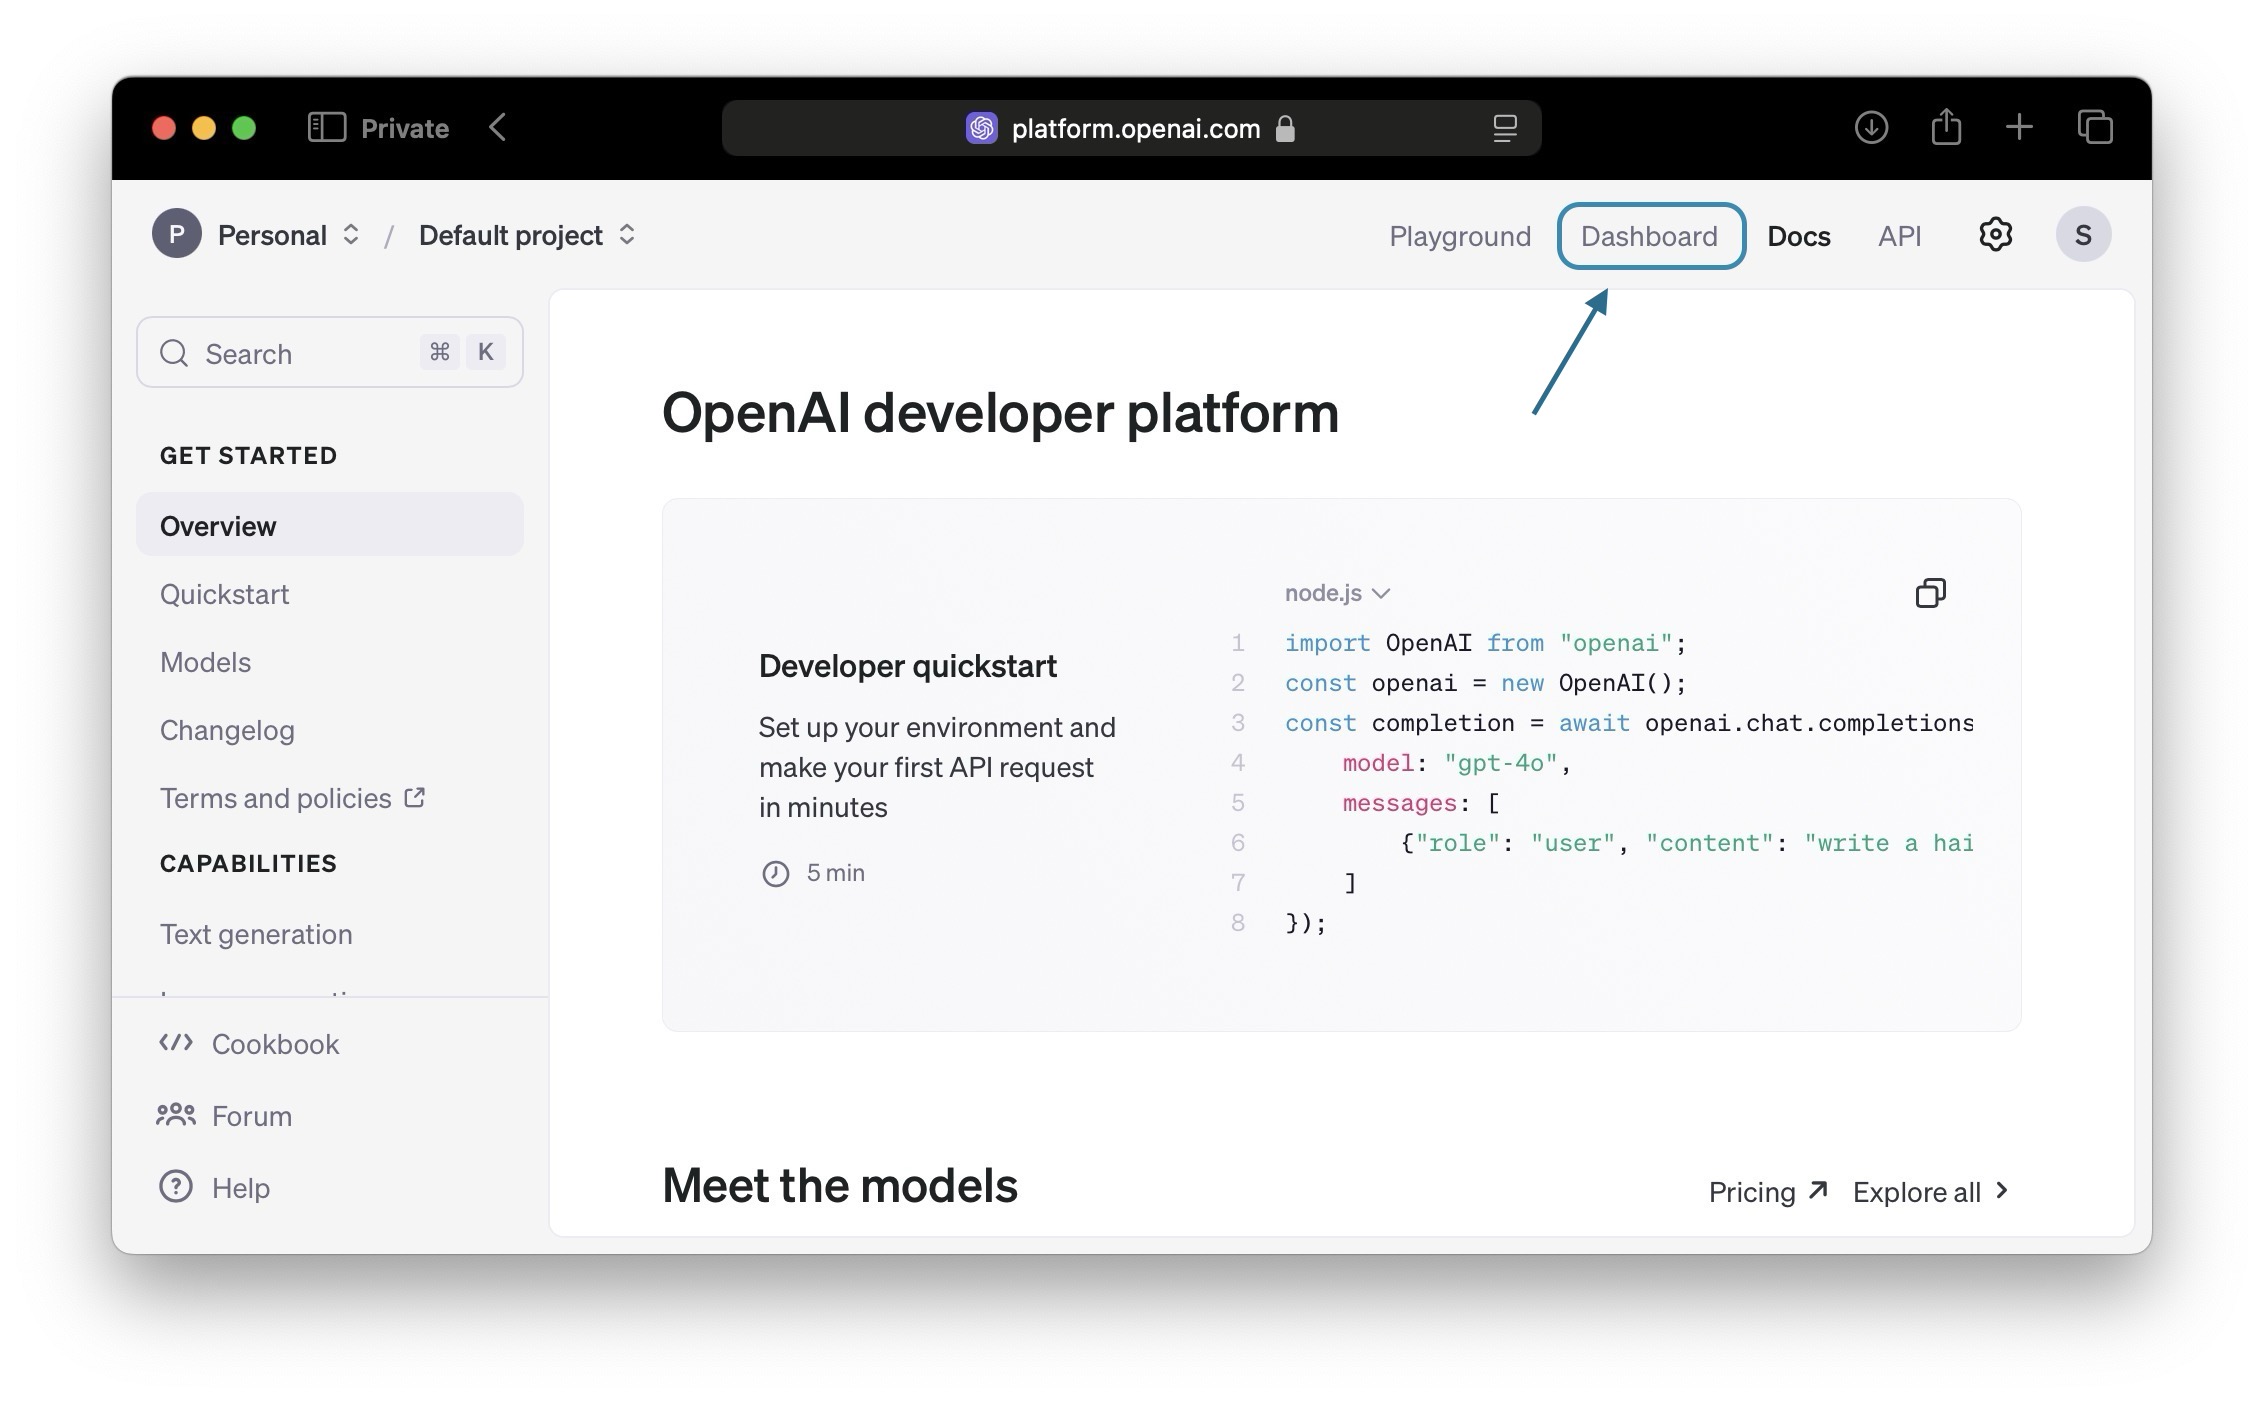The height and width of the screenshot is (1402, 2264).
Task: Open the API tab
Action: point(1899,236)
